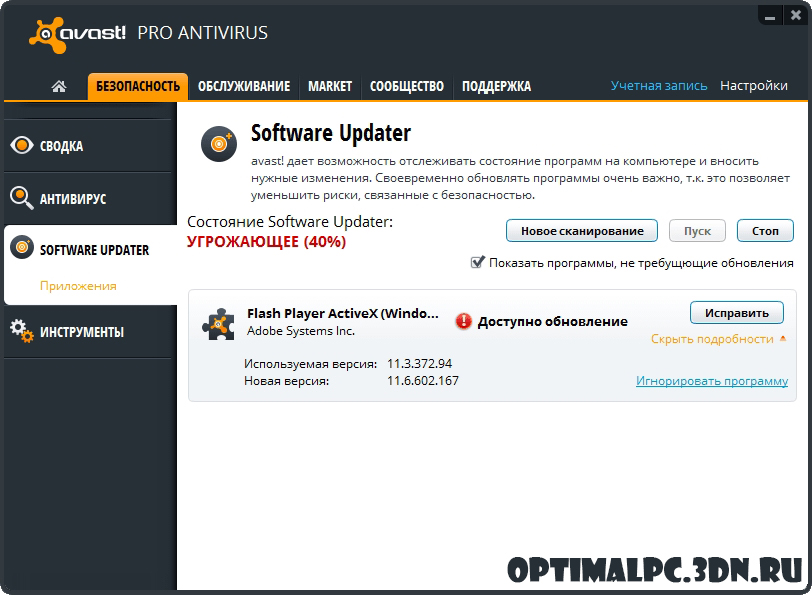
Task: Open Учетная запись link
Action: coord(659,85)
